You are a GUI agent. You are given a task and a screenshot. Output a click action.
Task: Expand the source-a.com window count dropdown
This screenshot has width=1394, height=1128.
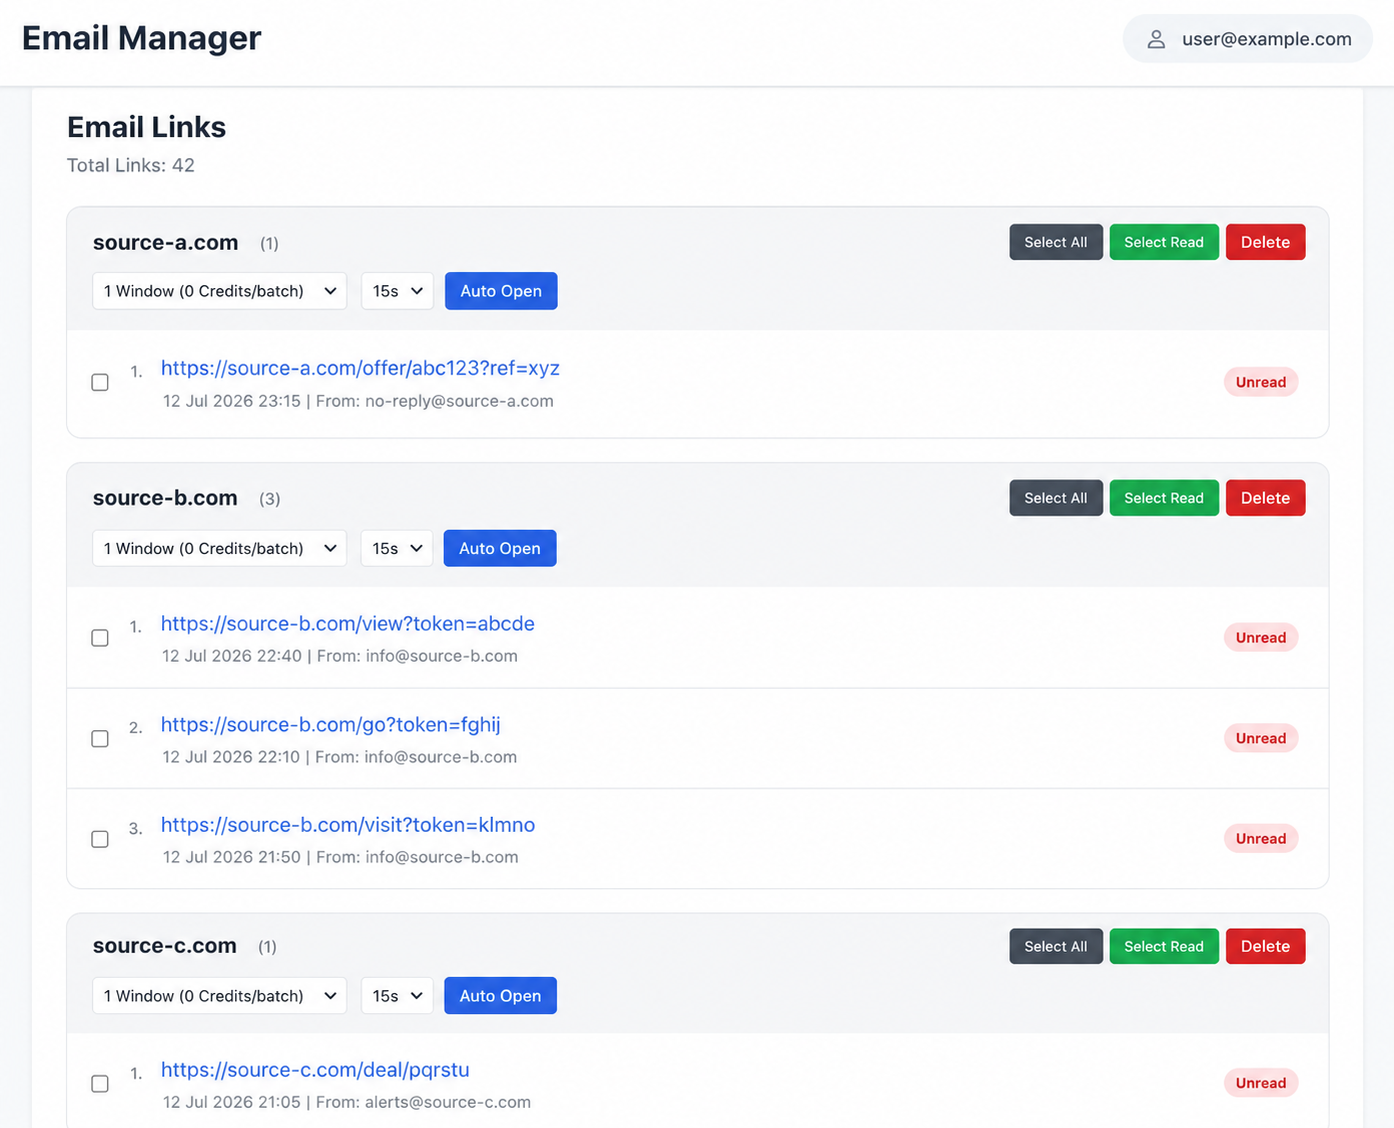(x=220, y=291)
